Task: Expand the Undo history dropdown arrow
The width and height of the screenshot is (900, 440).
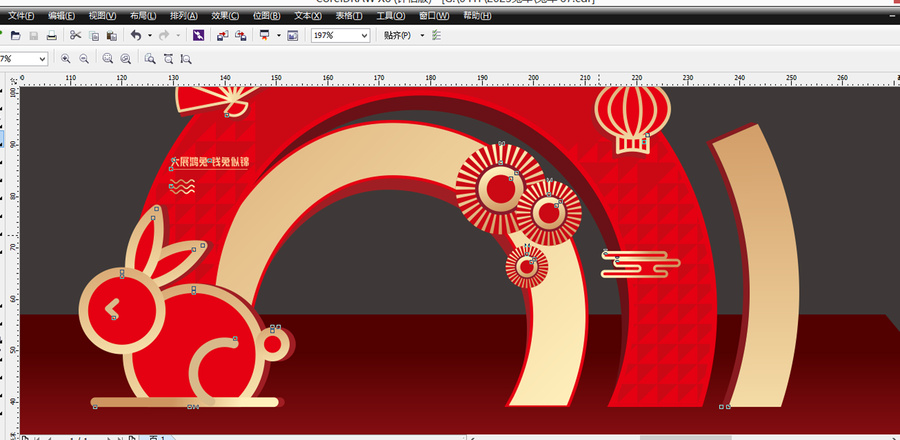Action: pyautogui.click(x=150, y=36)
